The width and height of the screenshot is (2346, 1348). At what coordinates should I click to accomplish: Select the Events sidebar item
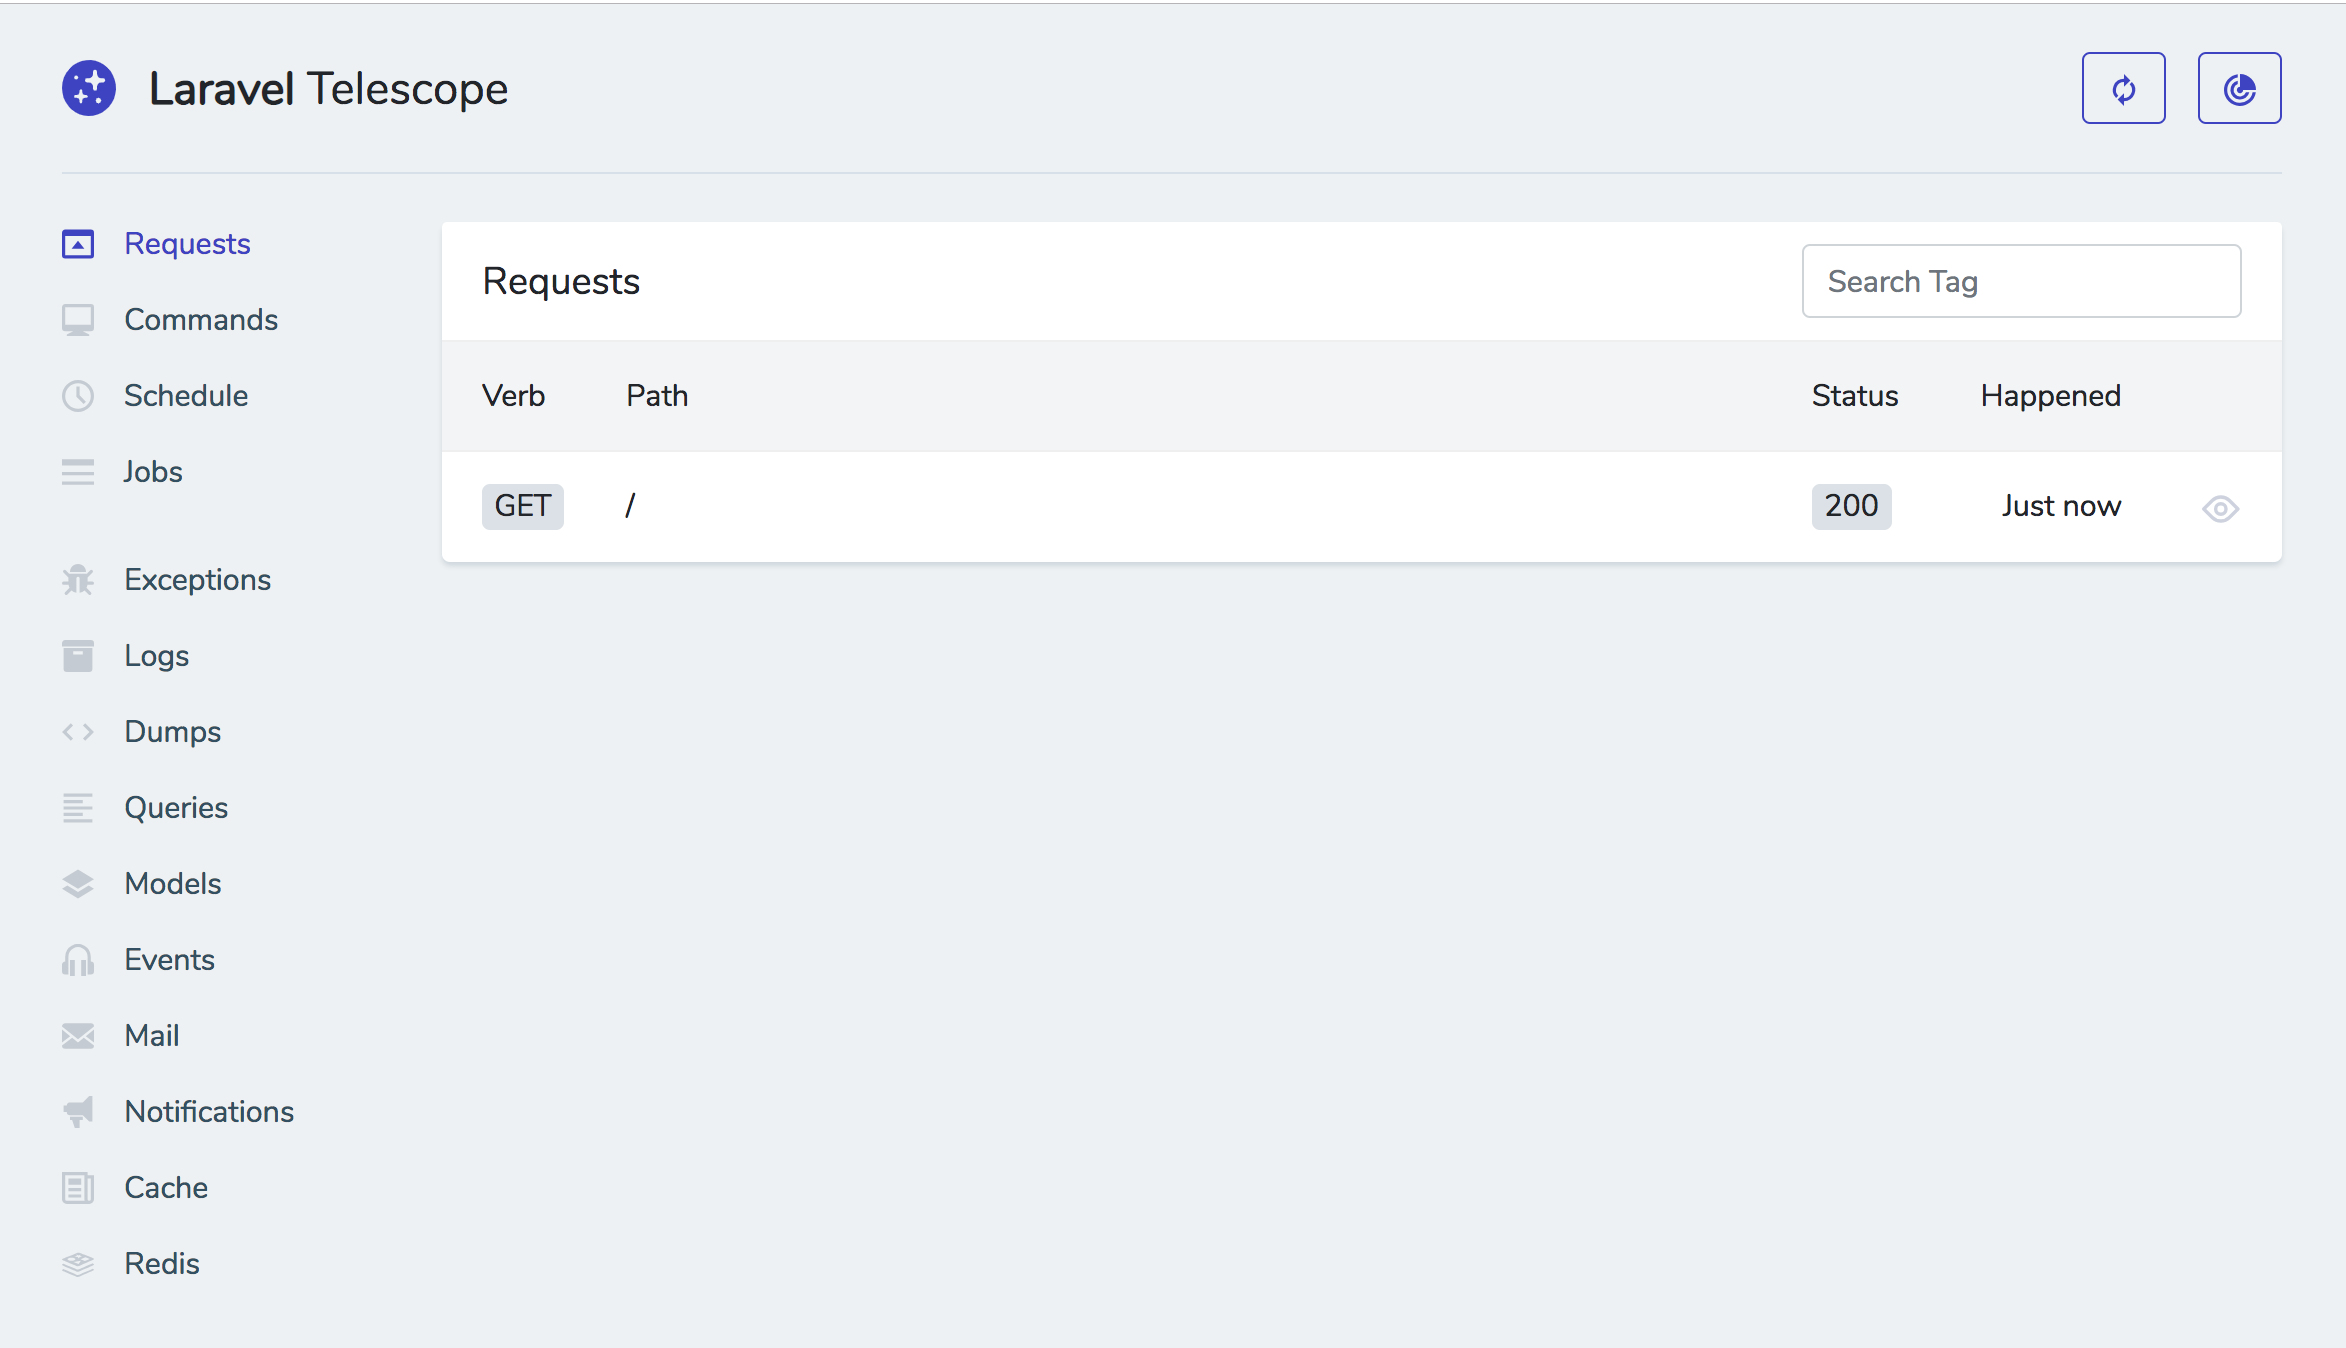(x=171, y=958)
